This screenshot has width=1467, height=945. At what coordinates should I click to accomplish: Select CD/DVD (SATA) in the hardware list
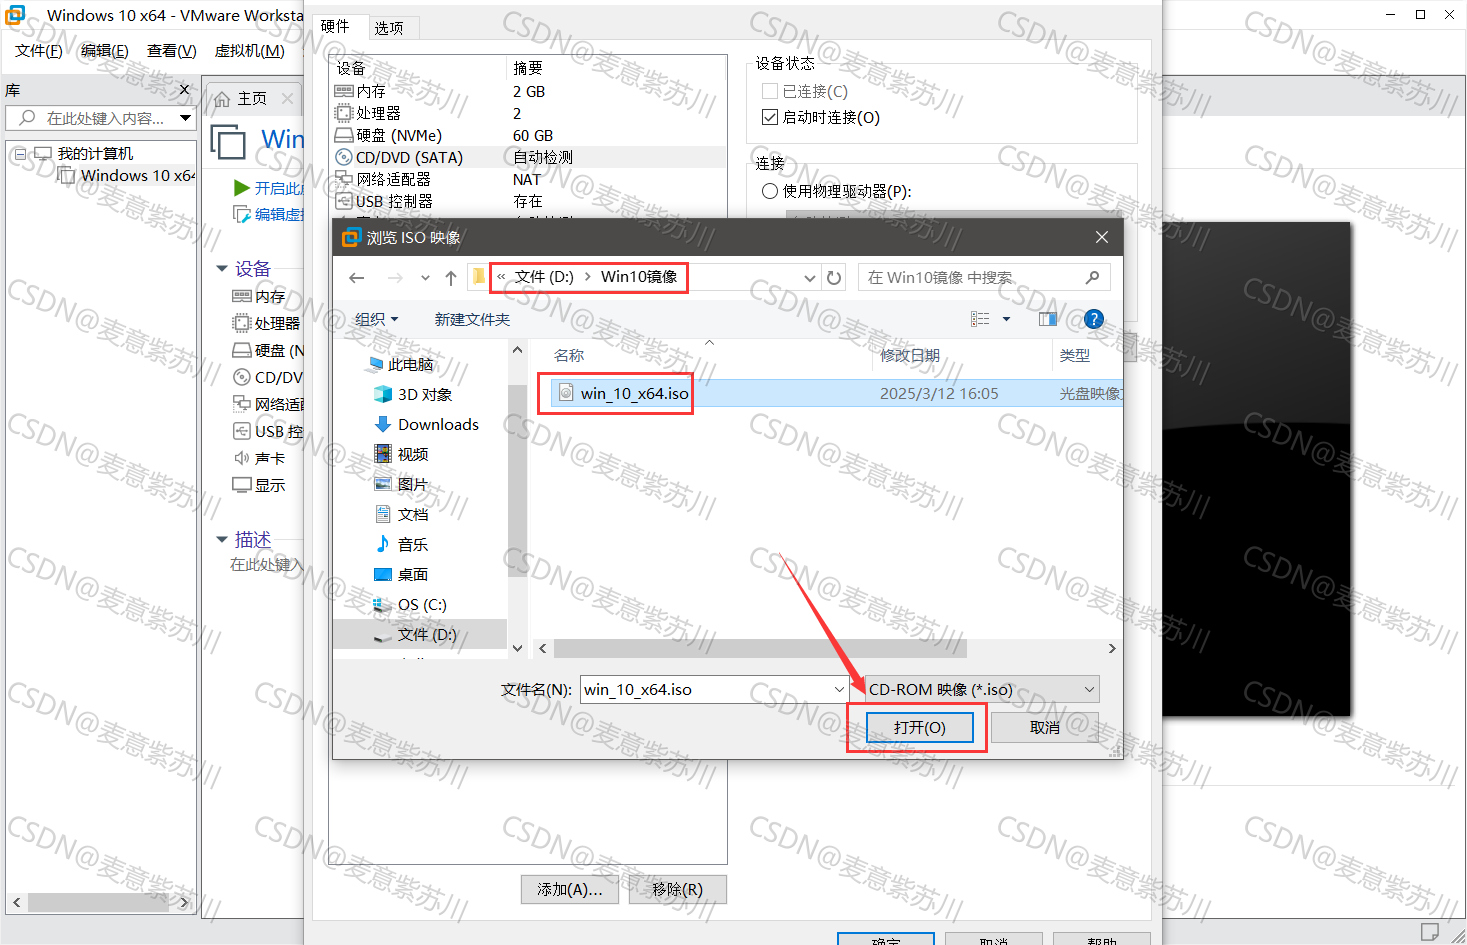[x=529, y=157]
